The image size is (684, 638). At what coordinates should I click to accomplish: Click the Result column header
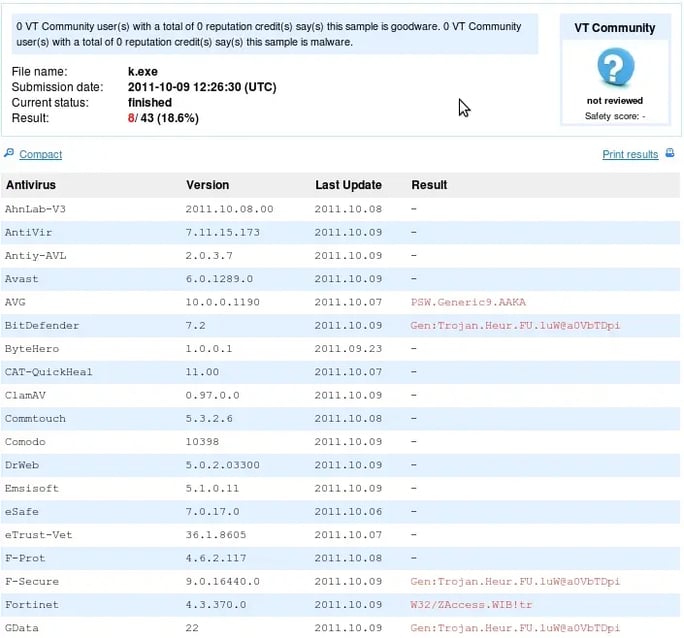(429, 185)
